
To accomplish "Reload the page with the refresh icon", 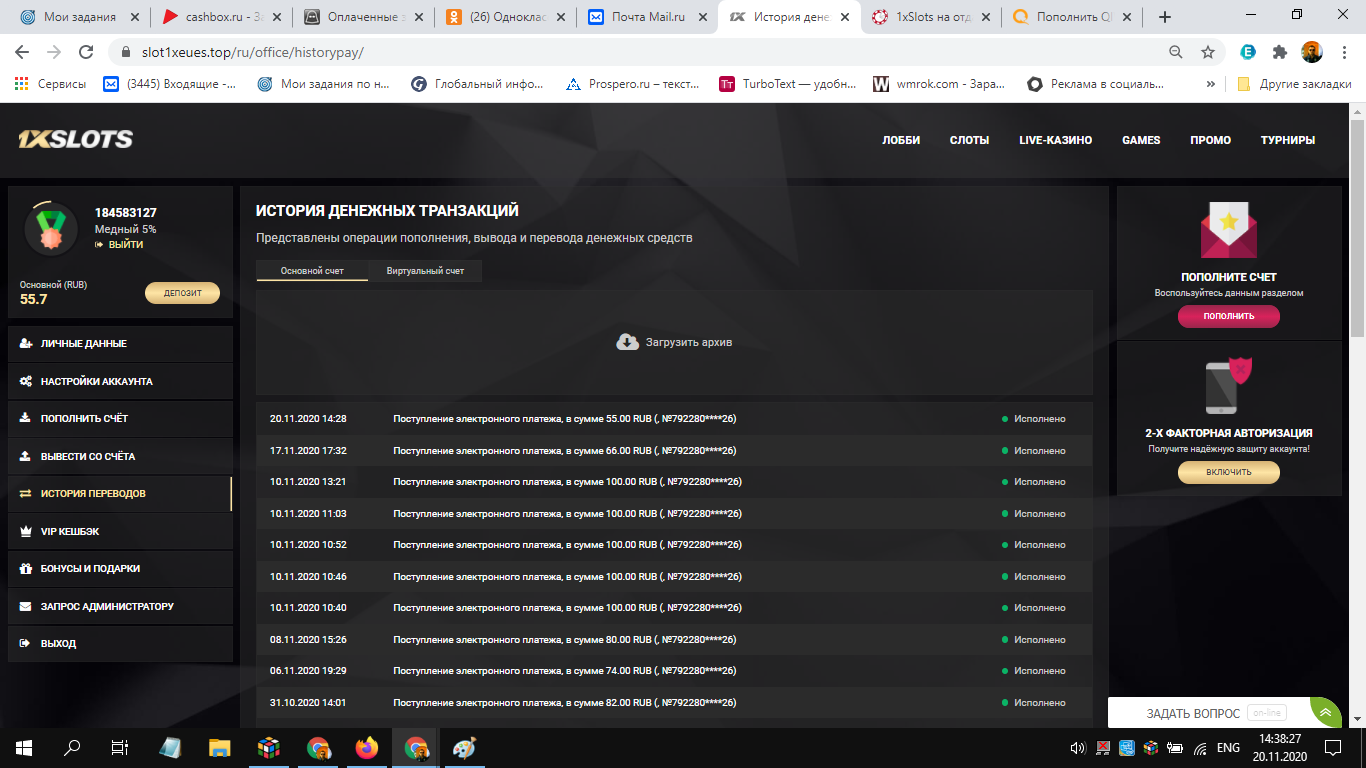I will coord(87,52).
